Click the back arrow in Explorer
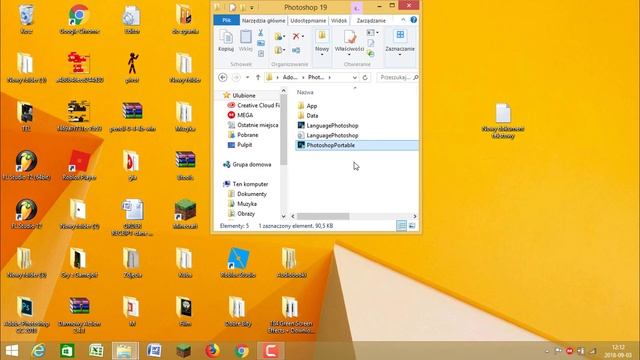Image resolution: width=640 pixels, height=360 pixels. [223, 77]
